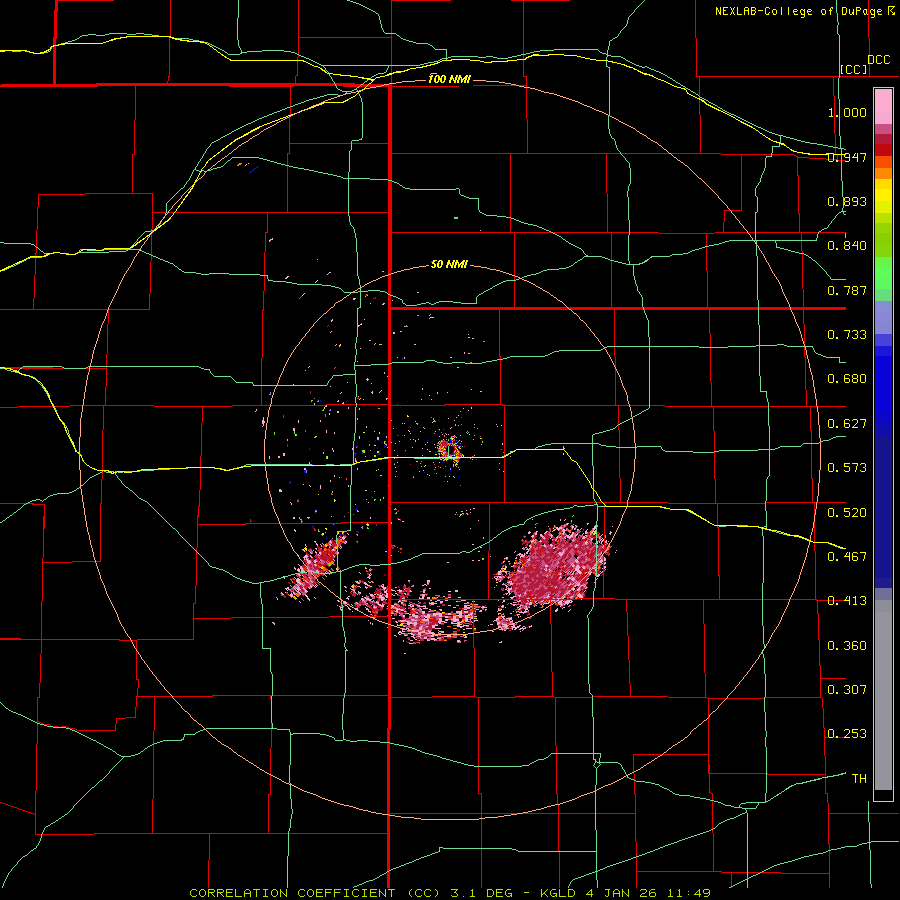Click the gray swatch of the color bar
This screenshot has width=900, height=900.
(x=883, y=695)
